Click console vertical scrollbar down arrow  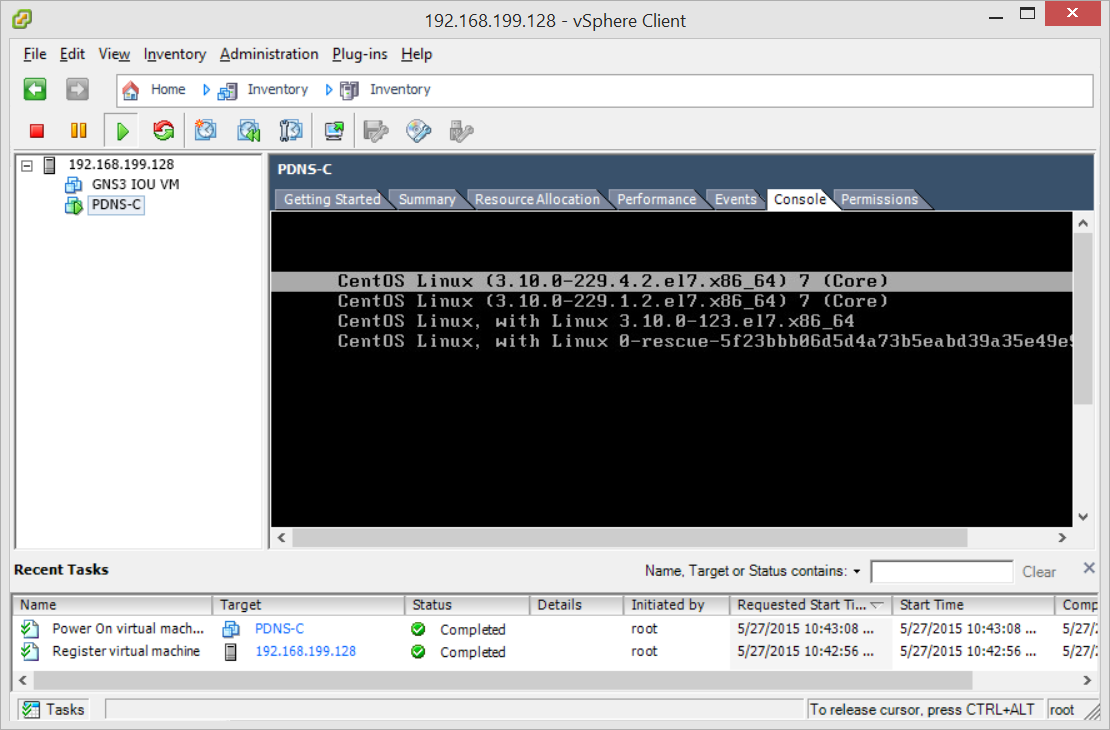[1082, 517]
